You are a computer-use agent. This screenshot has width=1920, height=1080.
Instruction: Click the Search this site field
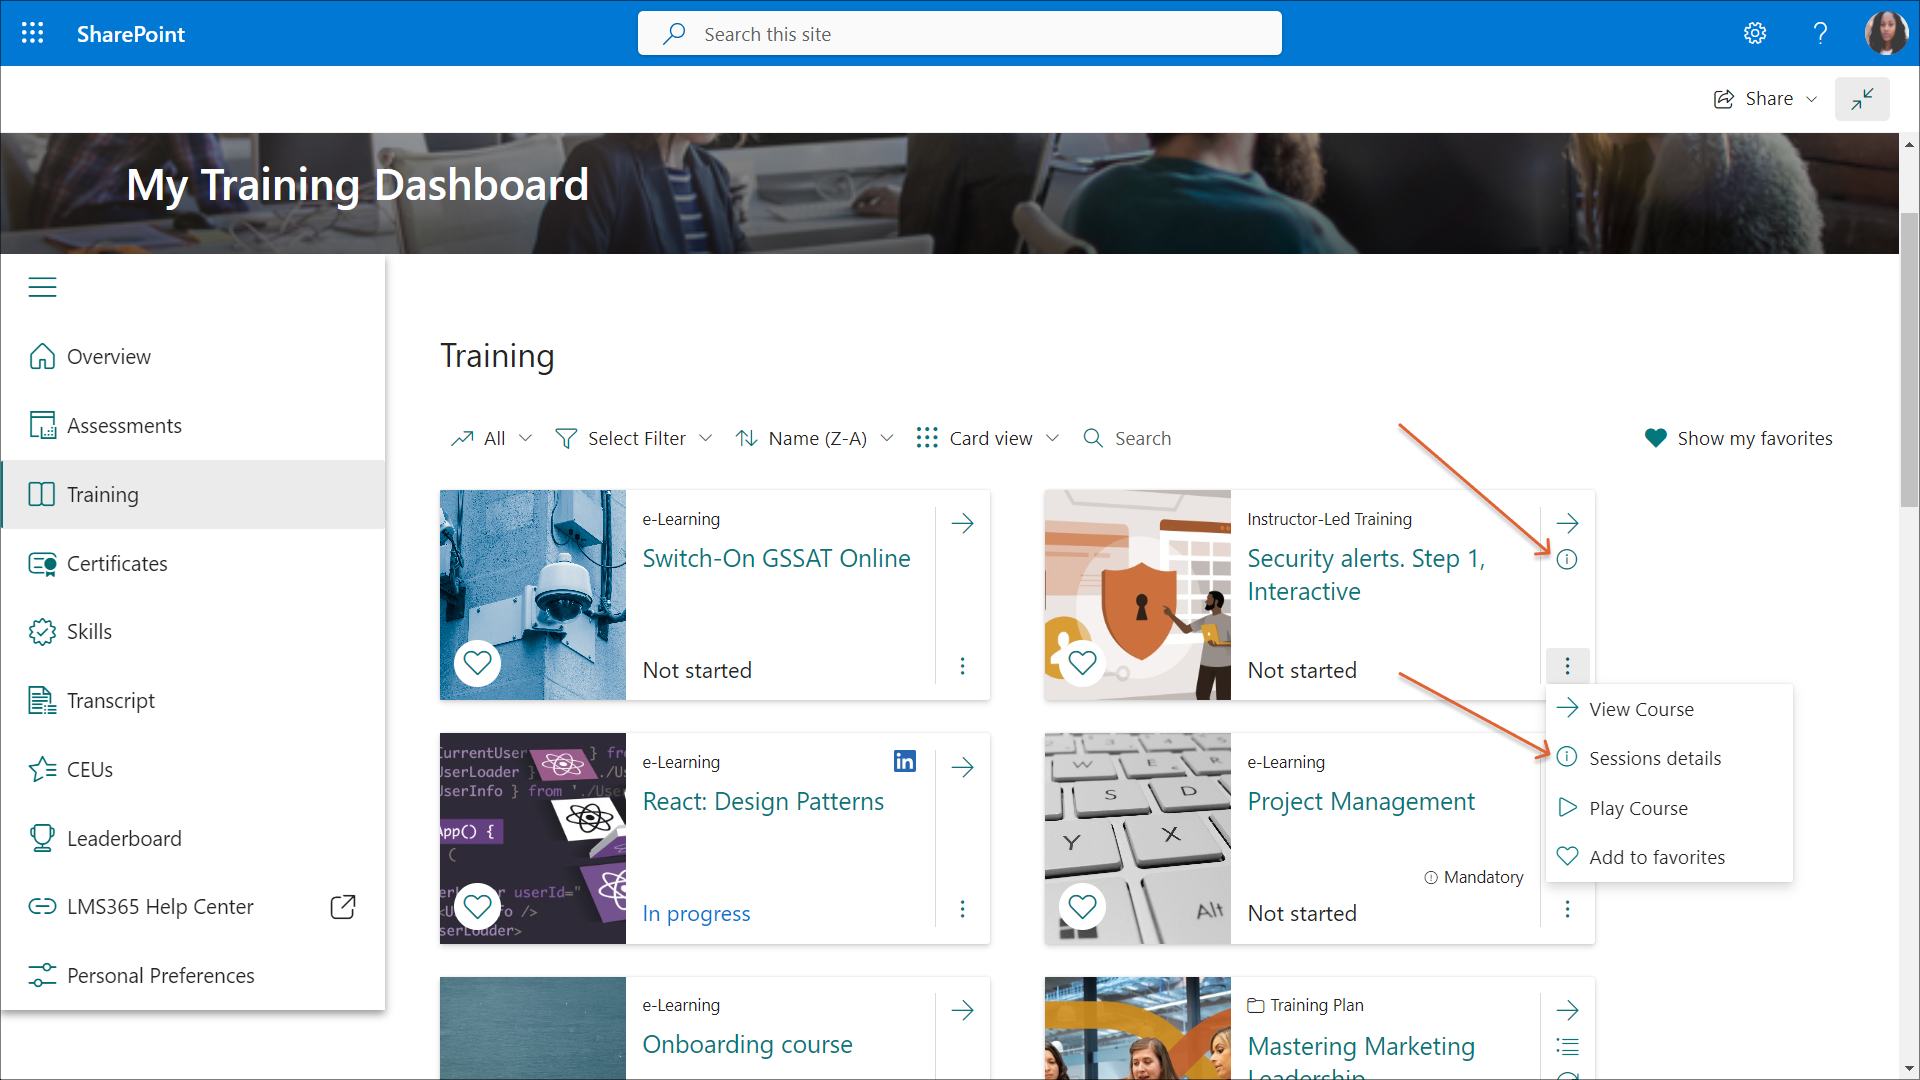click(960, 34)
